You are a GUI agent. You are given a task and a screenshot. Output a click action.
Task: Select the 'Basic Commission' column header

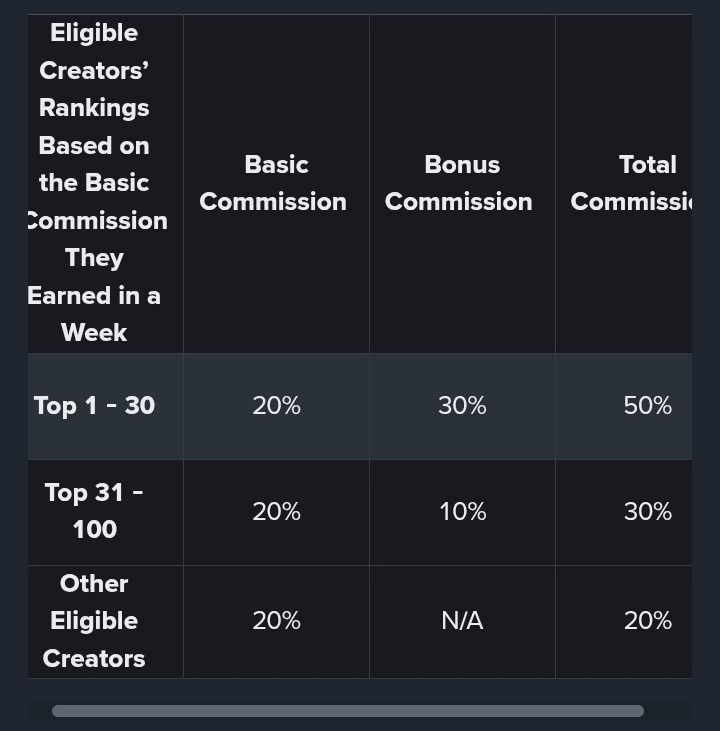pos(275,183)
